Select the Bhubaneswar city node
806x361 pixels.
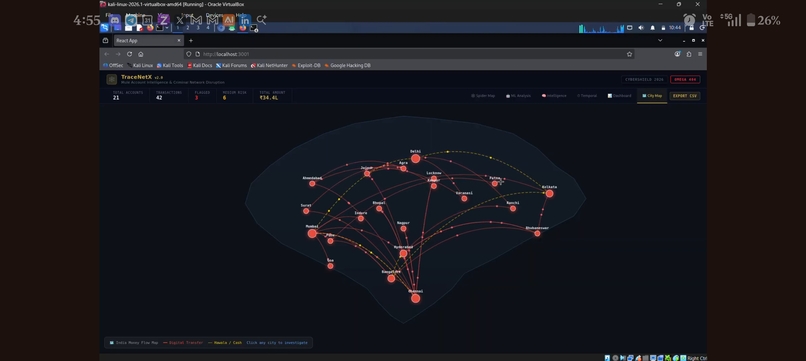click(537, 233)
